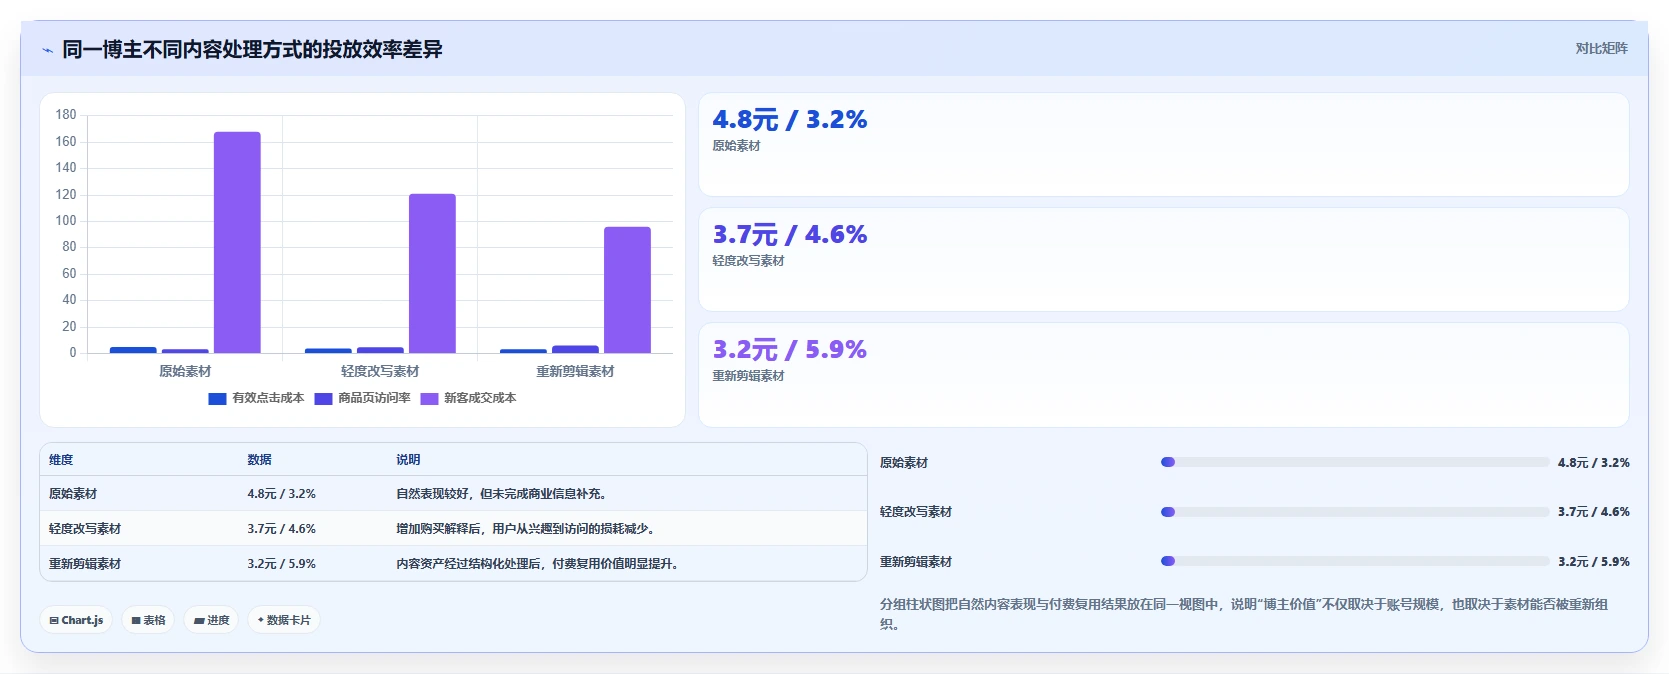
Task: Click the note 增加购买解释后，用户从兴趣到访问的损耗减少
Action: [525, 529]
